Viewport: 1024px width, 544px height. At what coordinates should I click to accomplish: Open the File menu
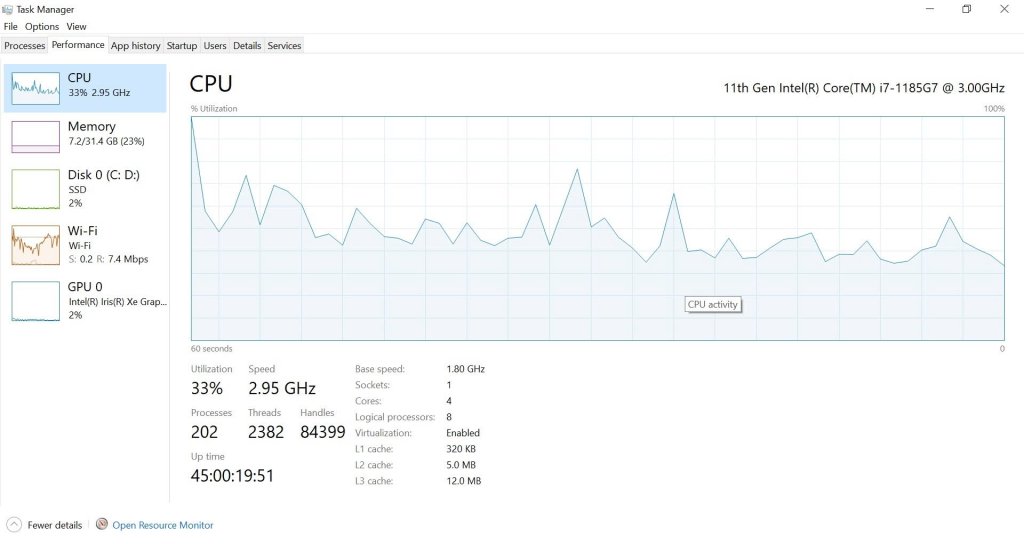(x=10, y=27)
